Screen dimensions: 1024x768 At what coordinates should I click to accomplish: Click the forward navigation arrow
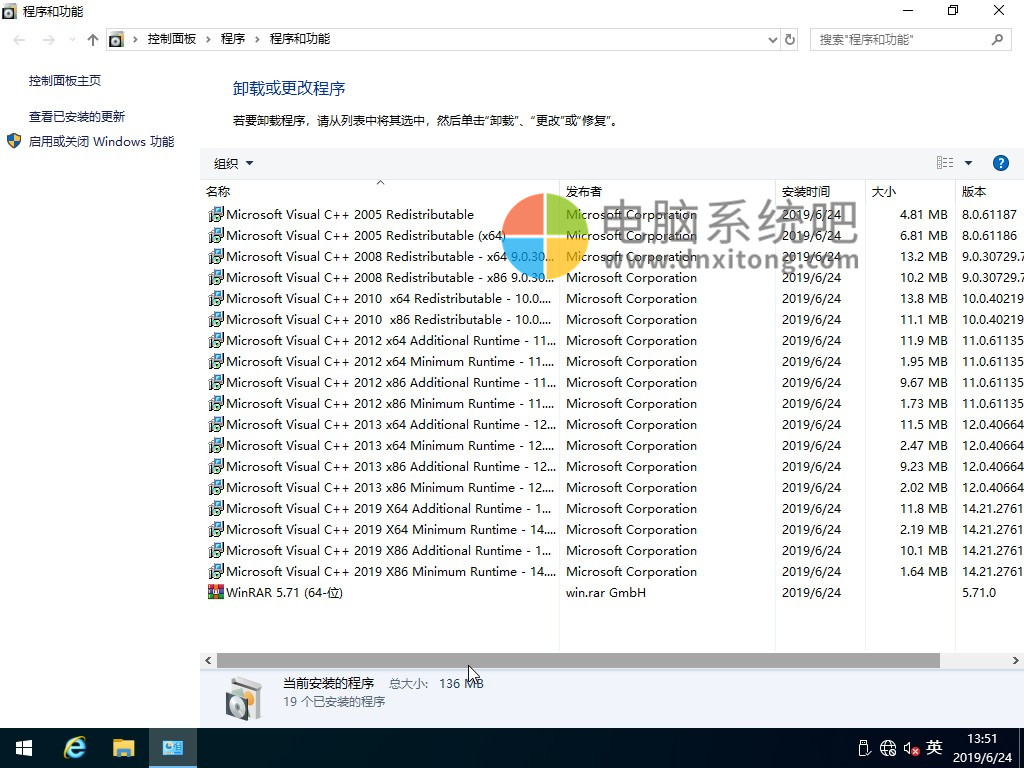(49, 40)
